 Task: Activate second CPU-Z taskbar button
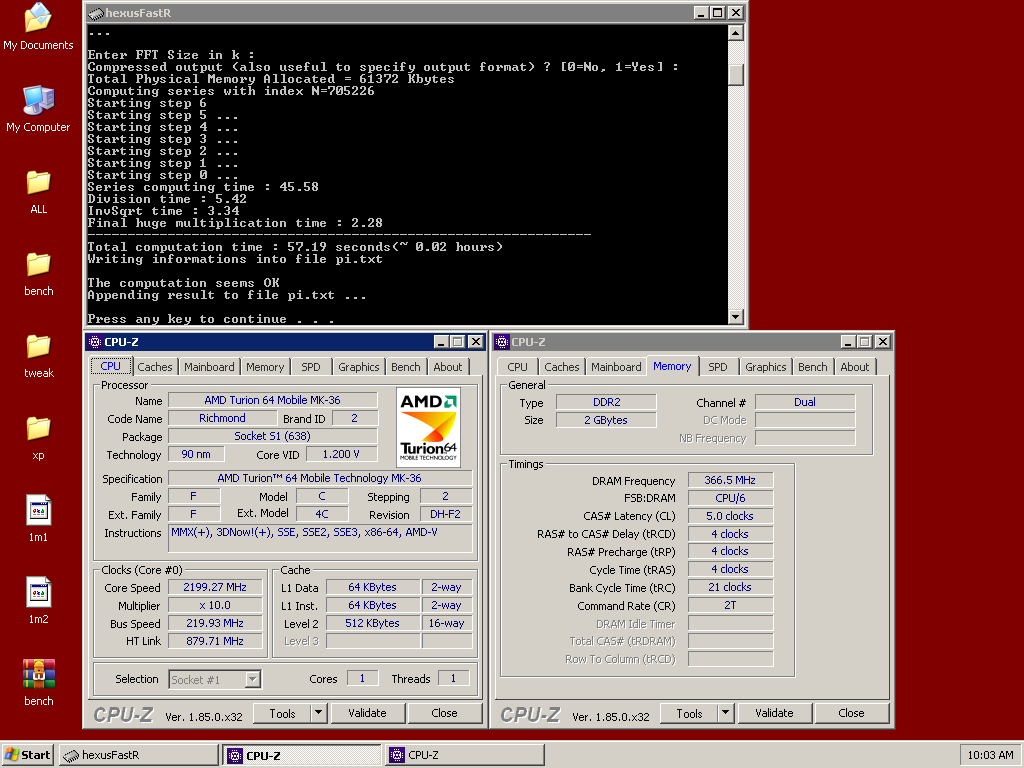[464, 755]
